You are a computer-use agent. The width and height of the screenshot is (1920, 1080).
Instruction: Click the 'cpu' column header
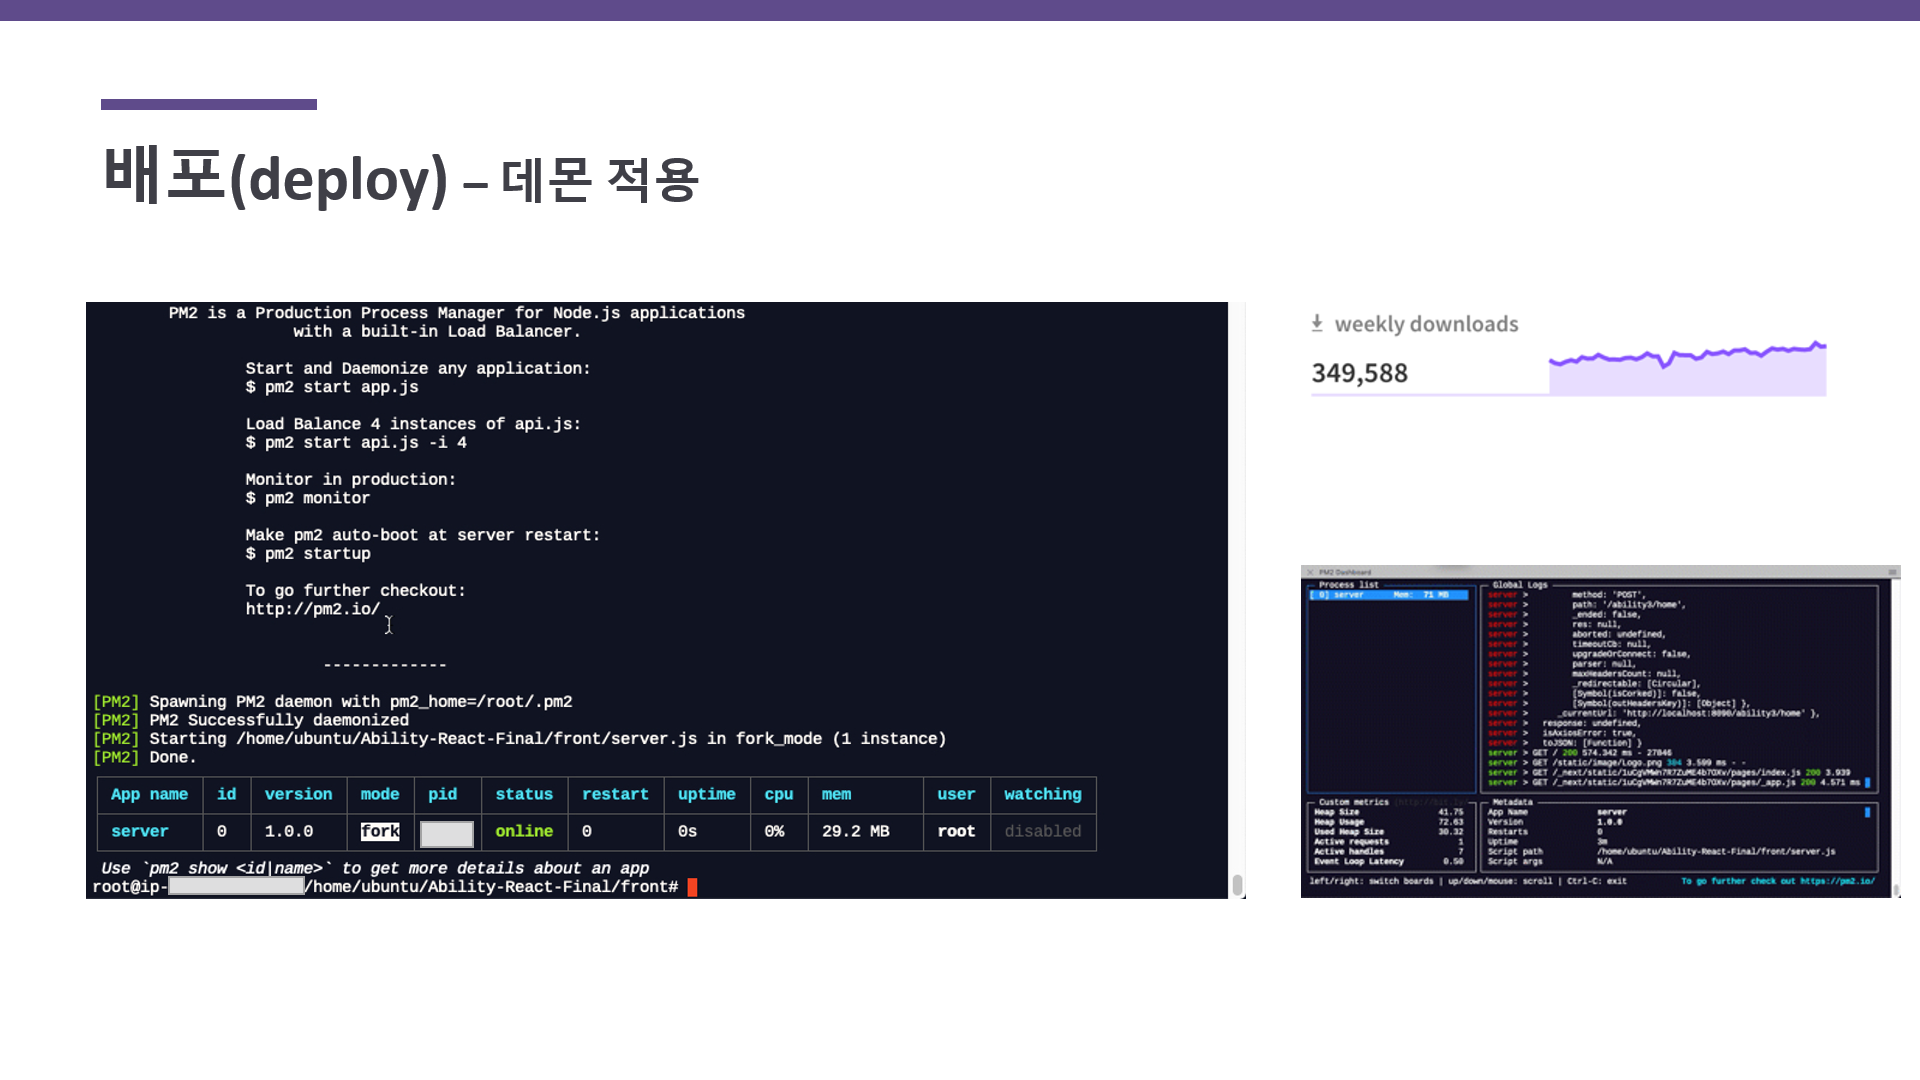pos(778,794)
